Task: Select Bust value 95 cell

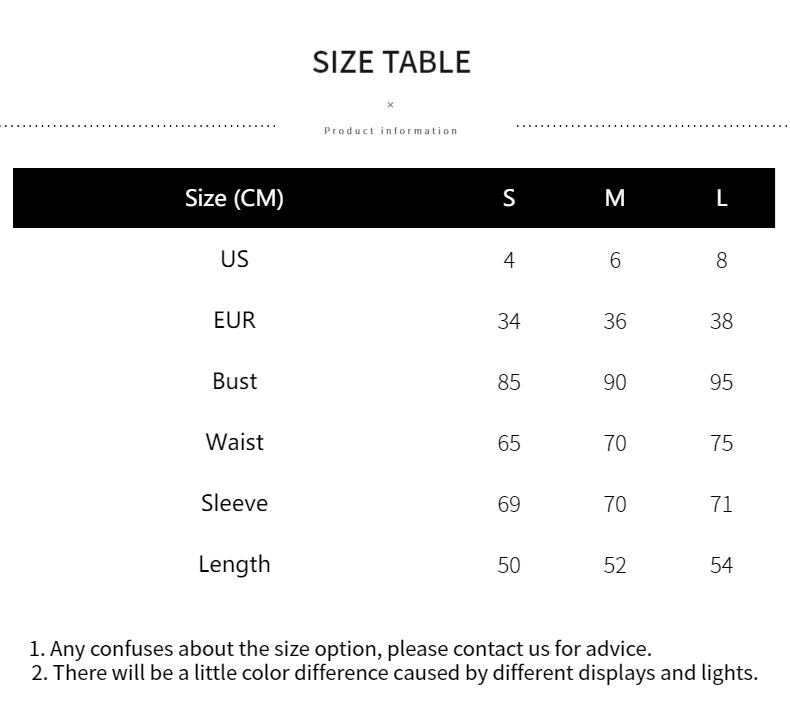Action: (x=721, y=382)
